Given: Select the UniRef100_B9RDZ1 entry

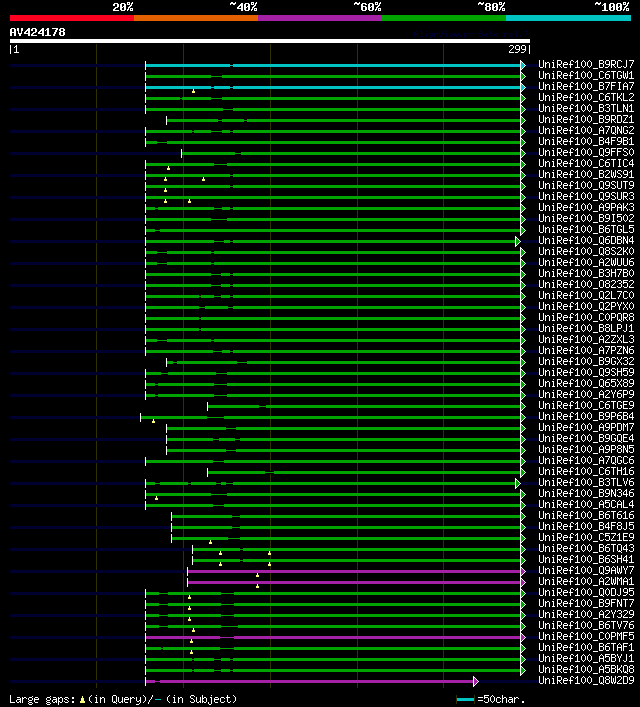Looking at the screenshot, I should 586,119.
